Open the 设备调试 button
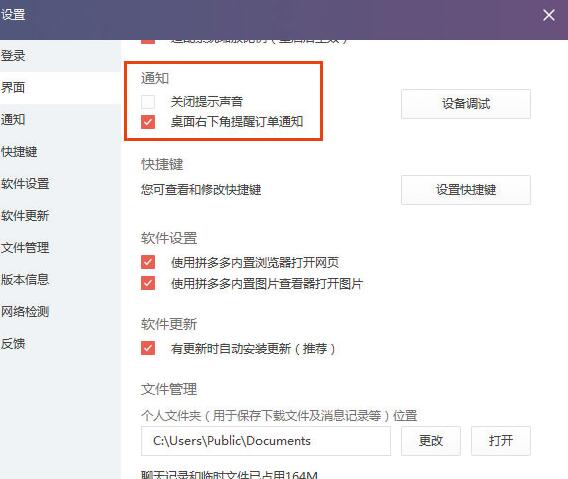568x479 pixels. tap(465, 104)
